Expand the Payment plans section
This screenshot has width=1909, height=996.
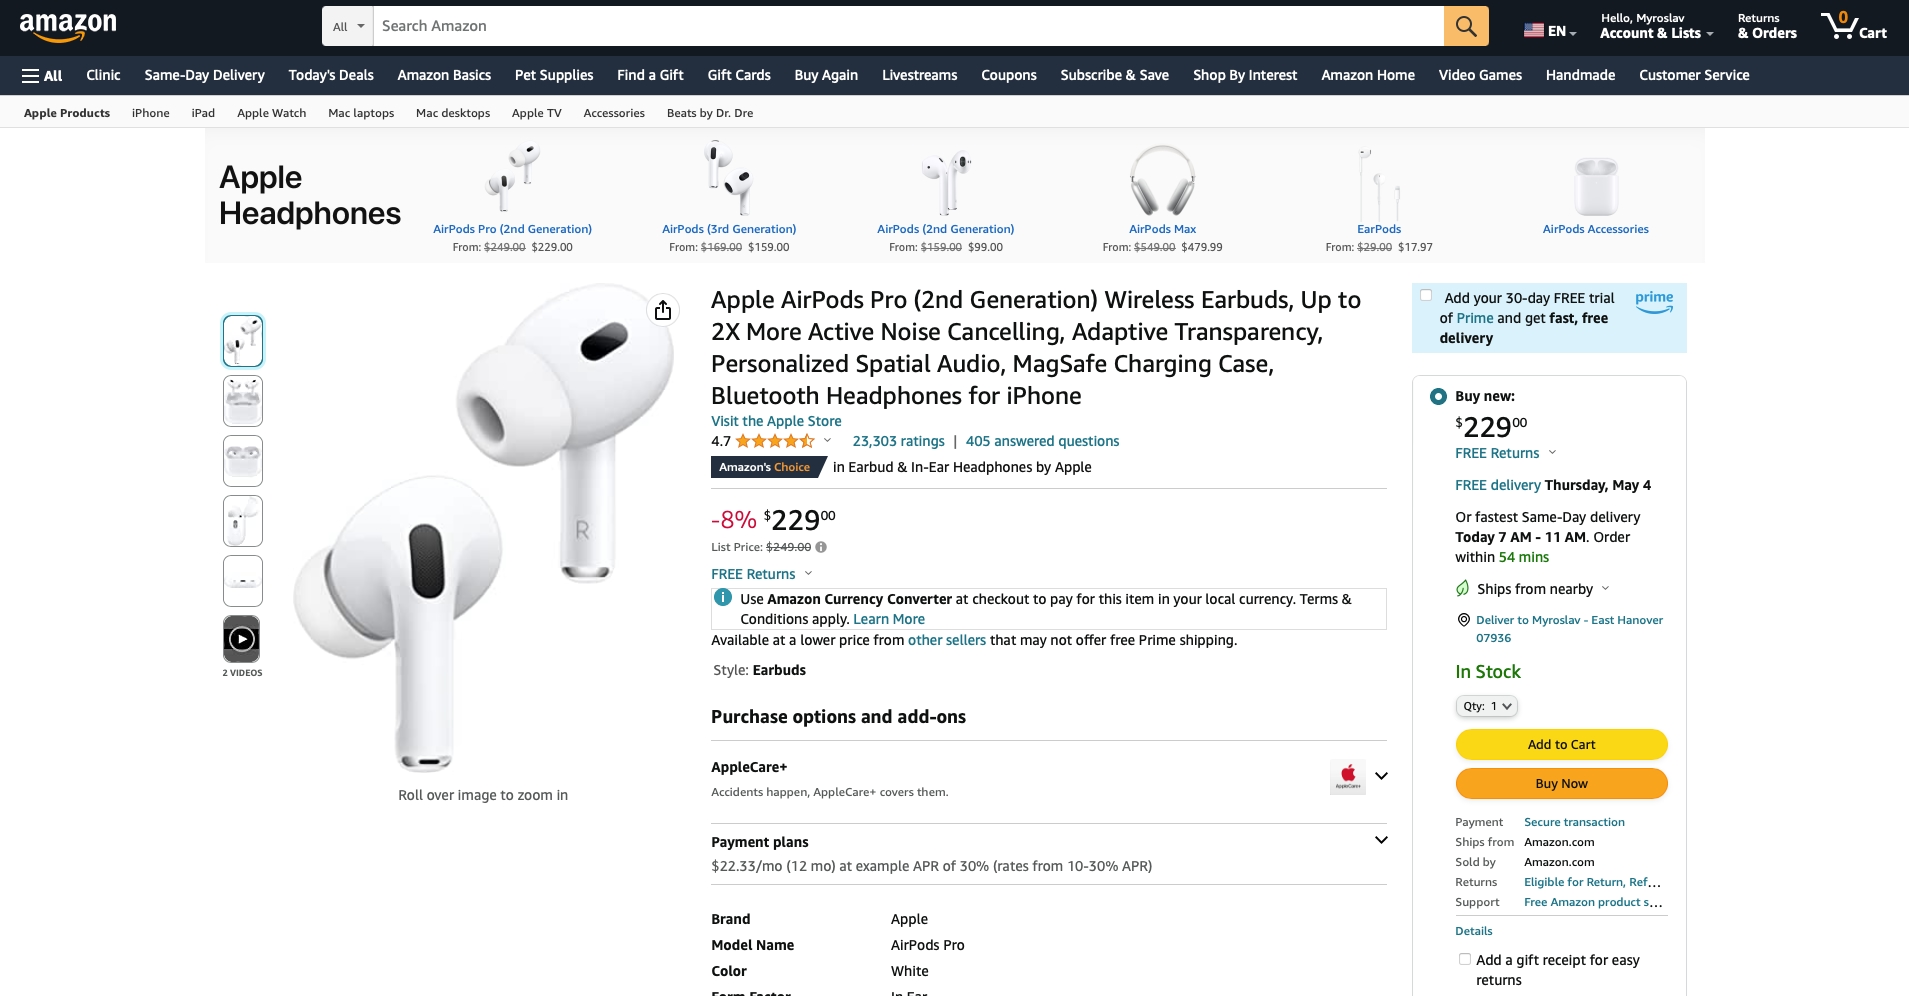point(1381,840)
